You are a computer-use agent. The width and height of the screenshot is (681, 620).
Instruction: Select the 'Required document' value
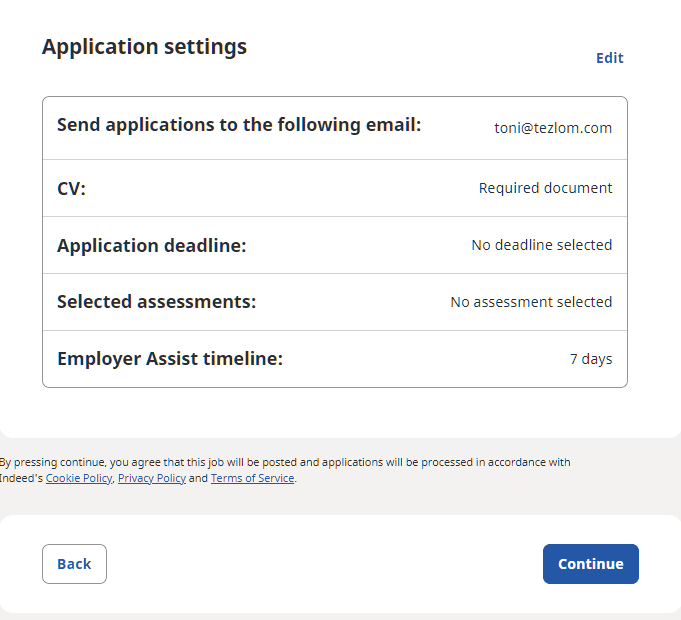[545, 188]
